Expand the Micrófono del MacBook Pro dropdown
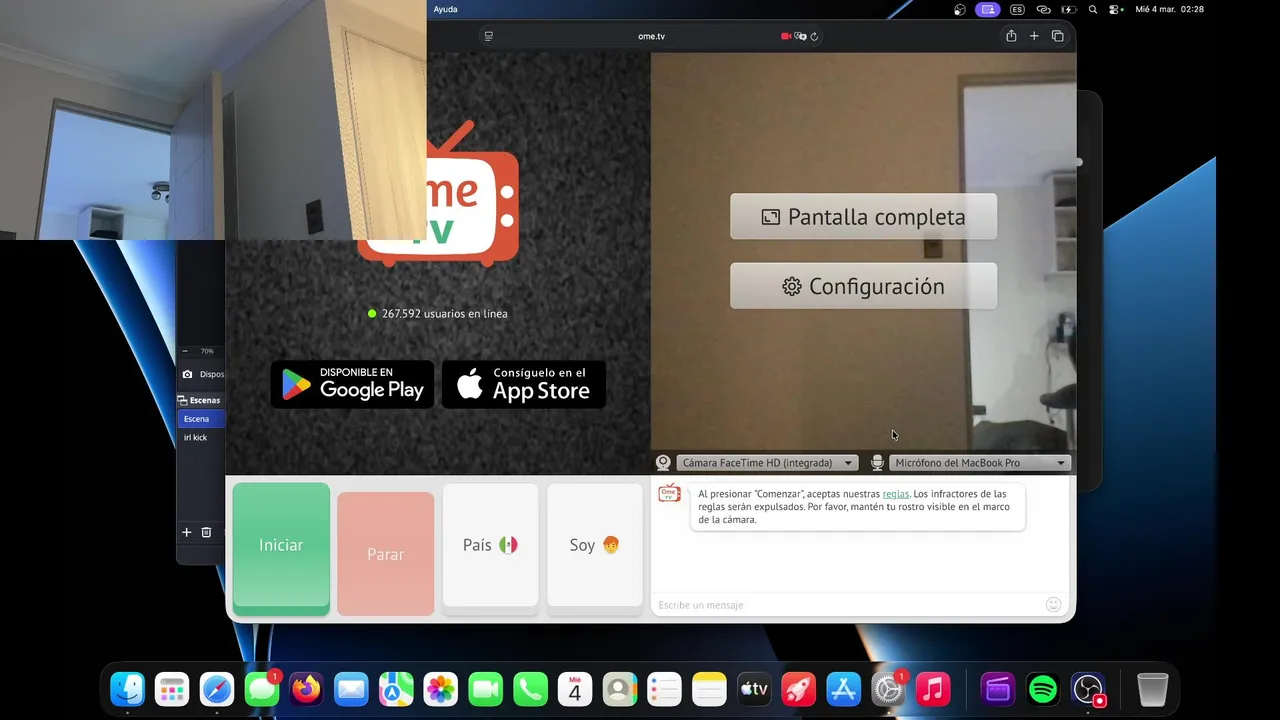 pos(980,463)
